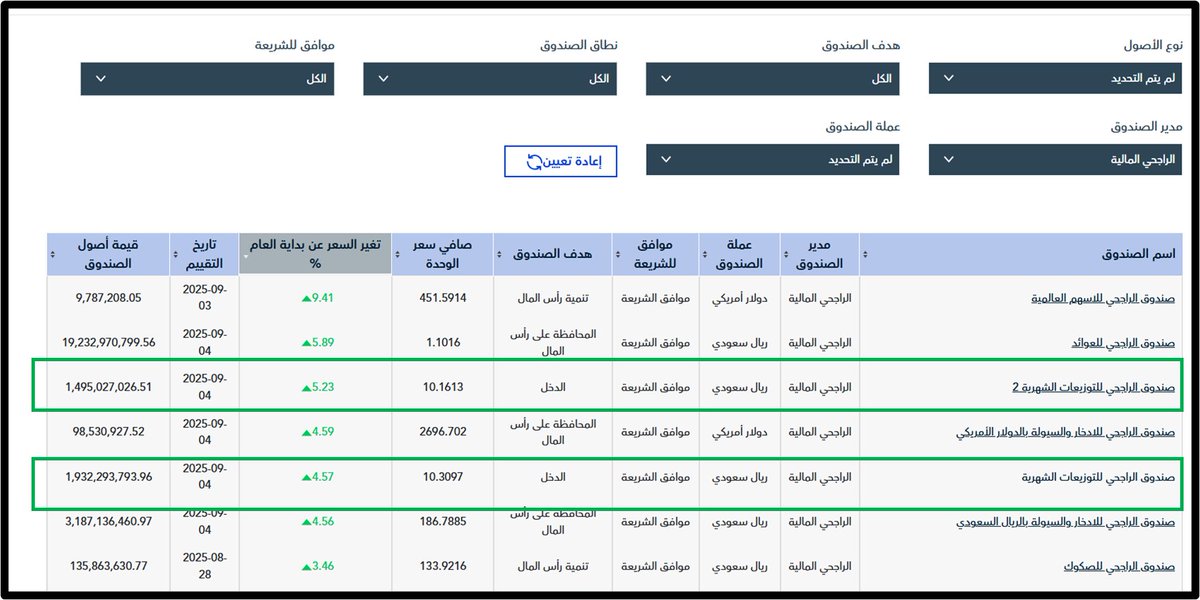Open صندوق الراجحي للادخار والسيولة بالدولار الأمريكي link

1066,433
